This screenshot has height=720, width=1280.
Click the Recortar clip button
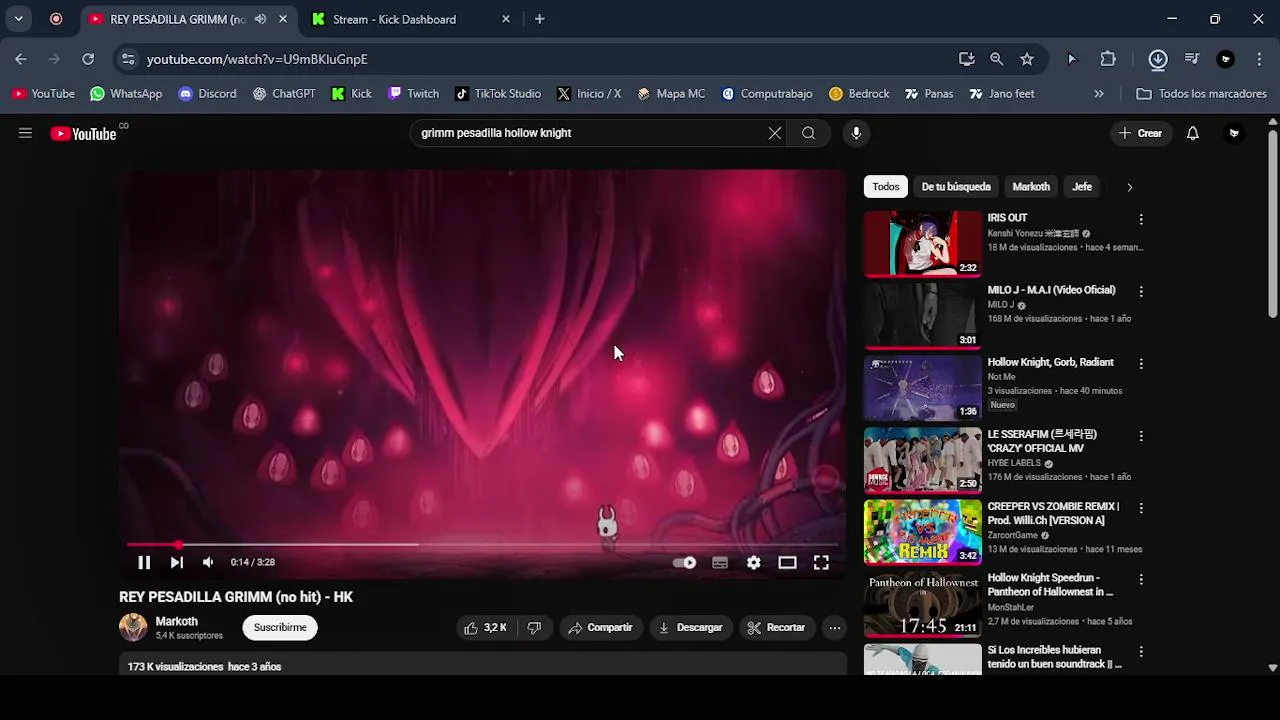point(776,628)
